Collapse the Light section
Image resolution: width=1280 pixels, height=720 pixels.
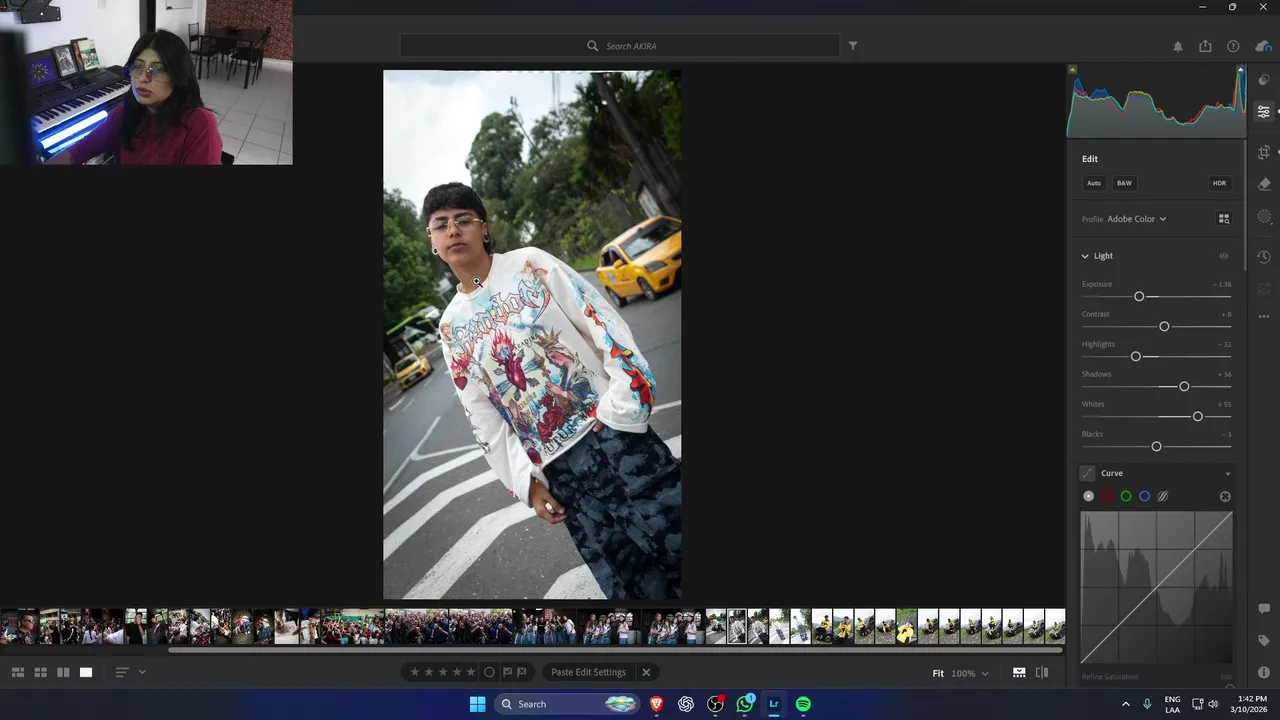(x=1085, y=256)
